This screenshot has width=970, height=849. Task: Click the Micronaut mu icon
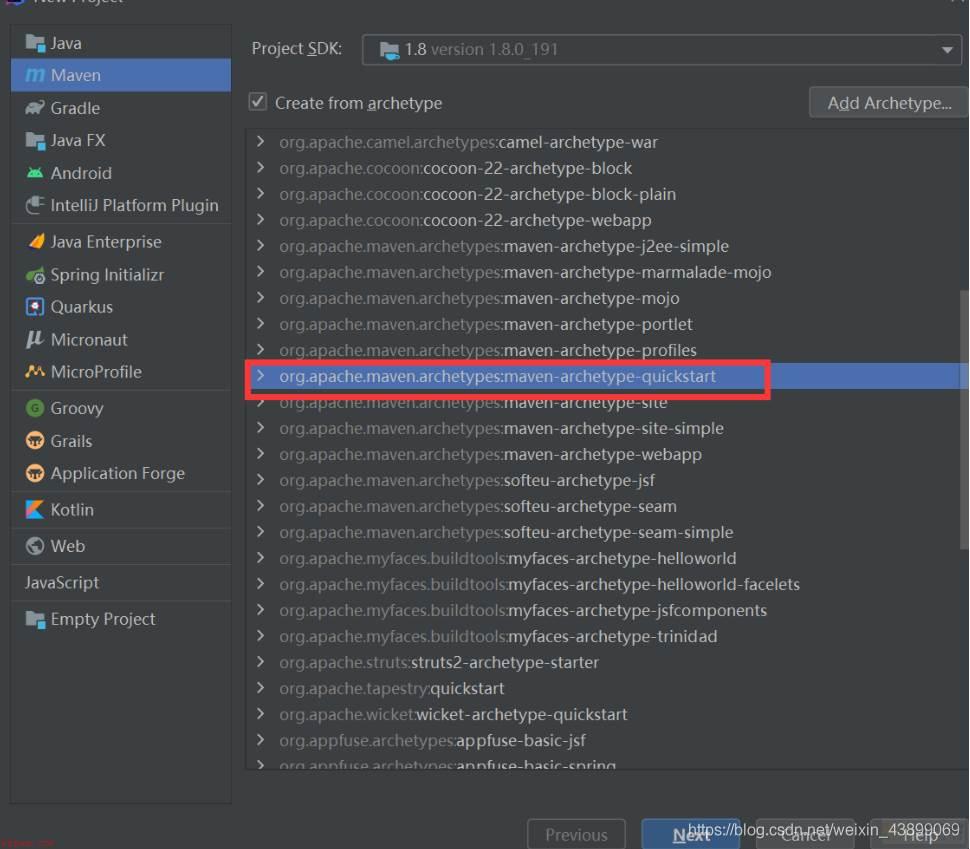35,339
